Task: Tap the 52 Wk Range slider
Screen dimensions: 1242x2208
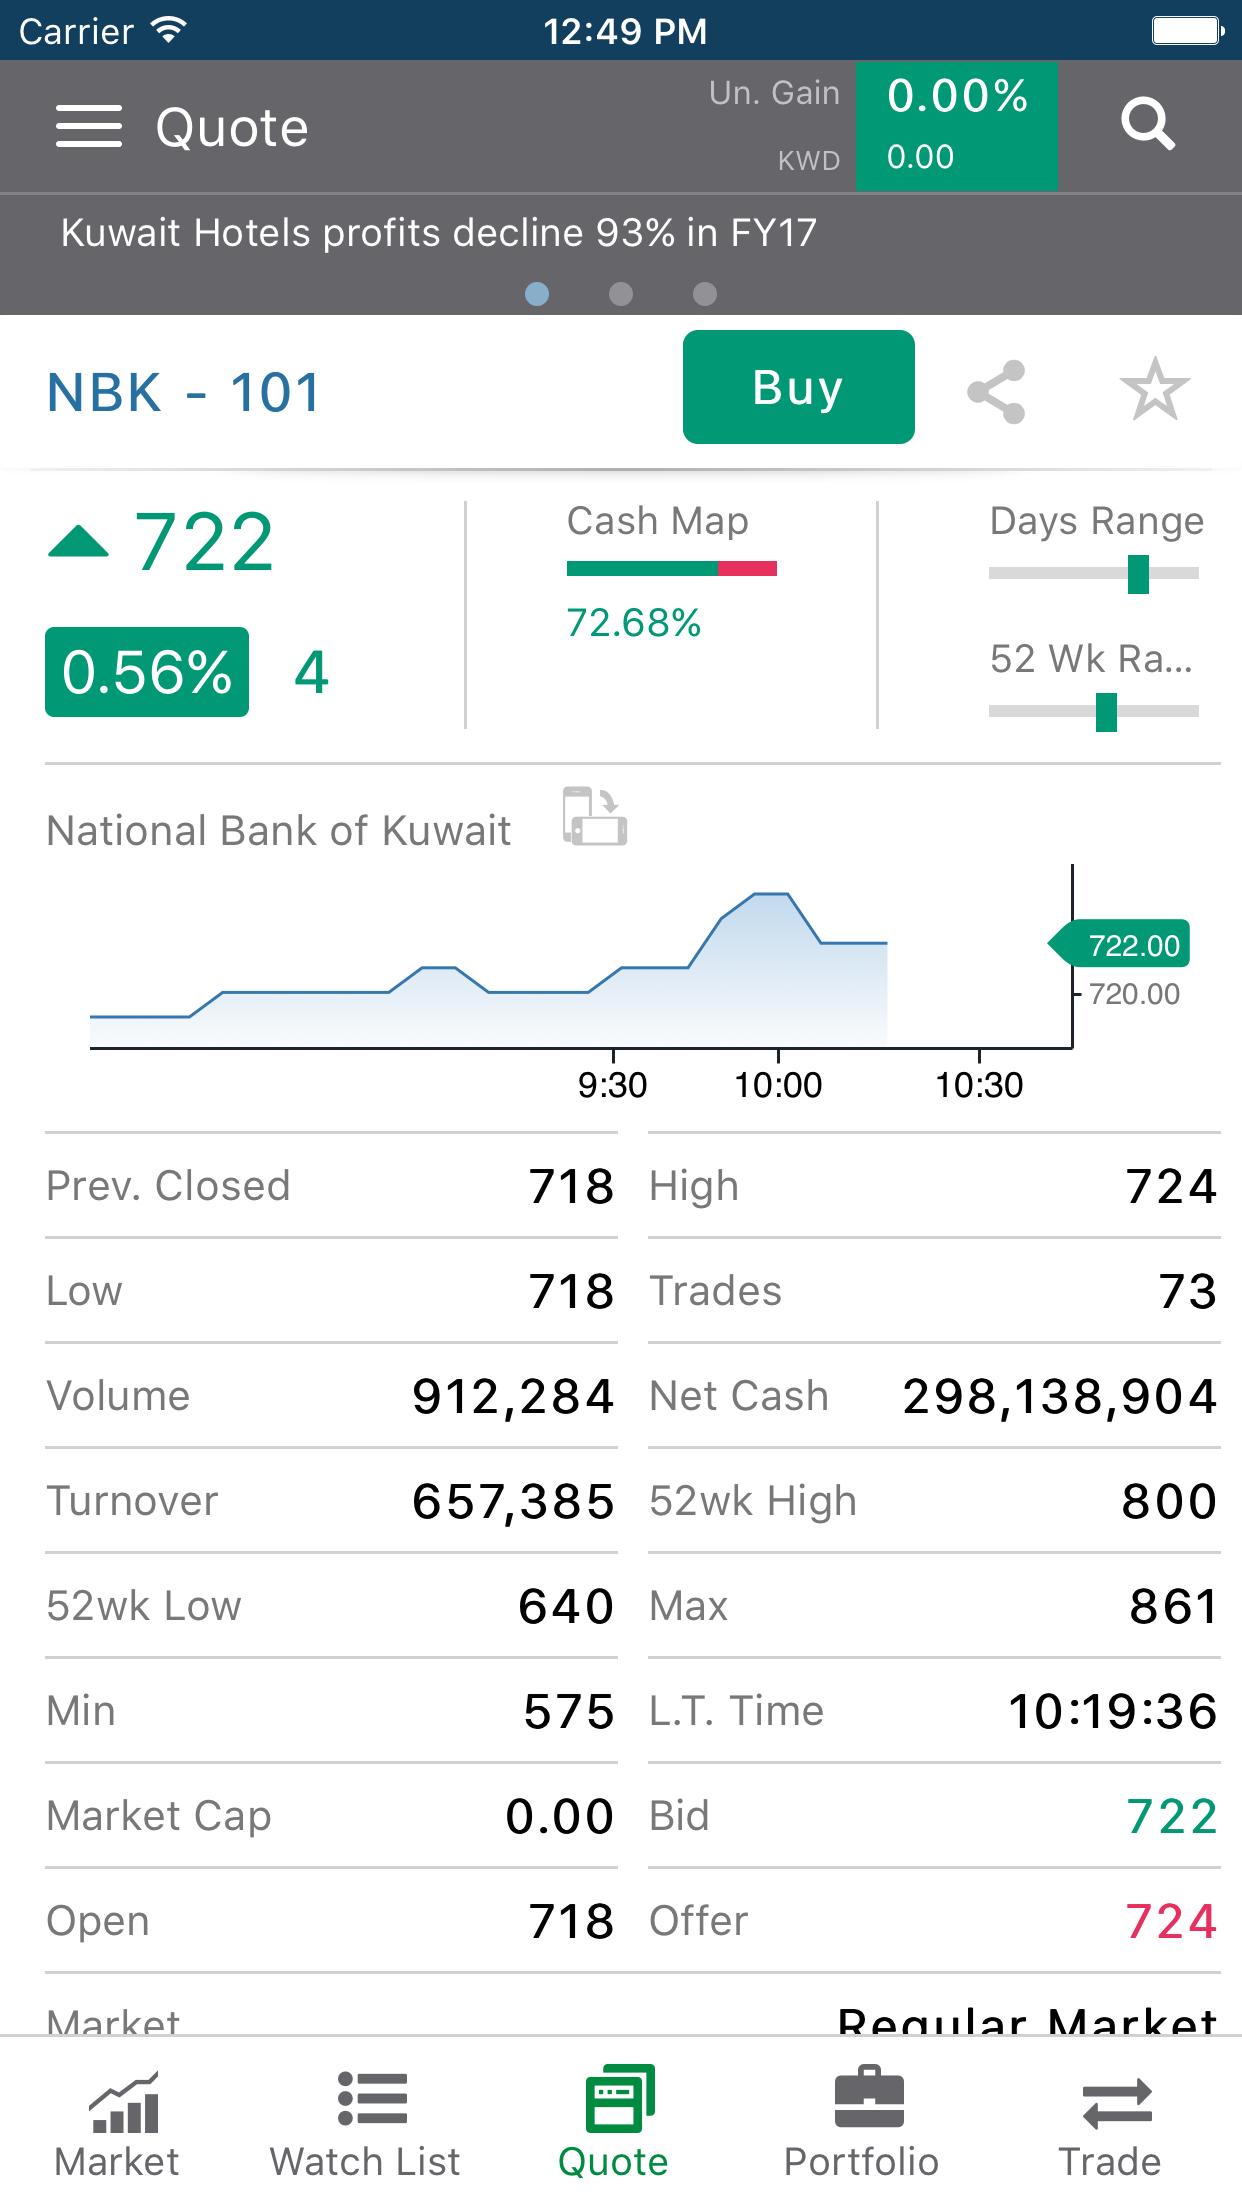Action: pyautogui.click(x=1093, y=712)
